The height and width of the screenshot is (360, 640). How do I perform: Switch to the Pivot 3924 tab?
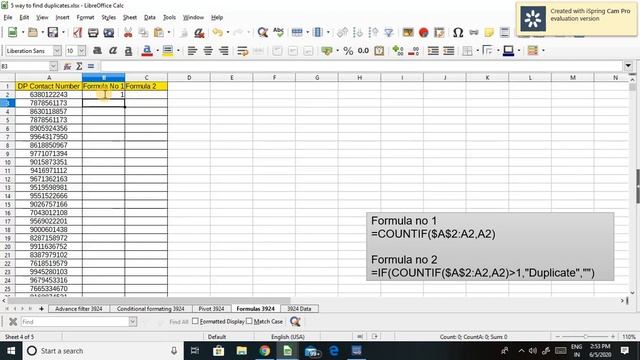click(211, 309)
